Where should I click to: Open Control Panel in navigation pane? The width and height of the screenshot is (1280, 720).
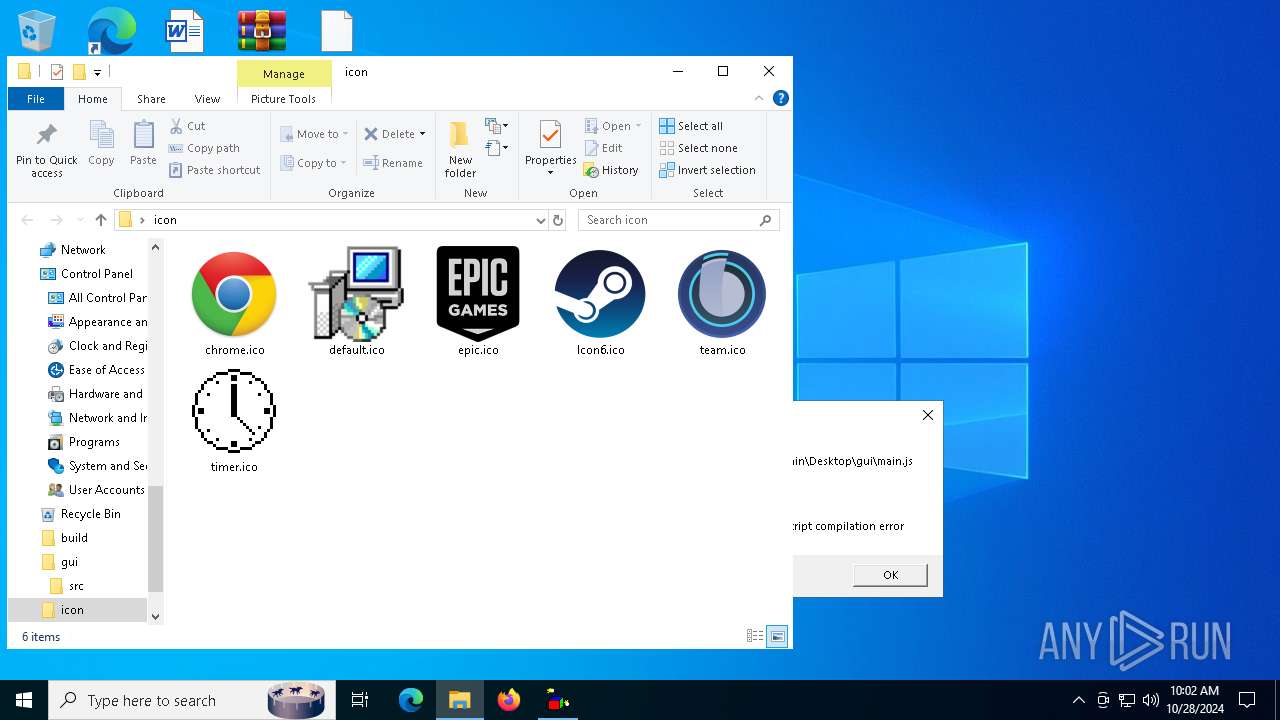(x=96, y=274)
